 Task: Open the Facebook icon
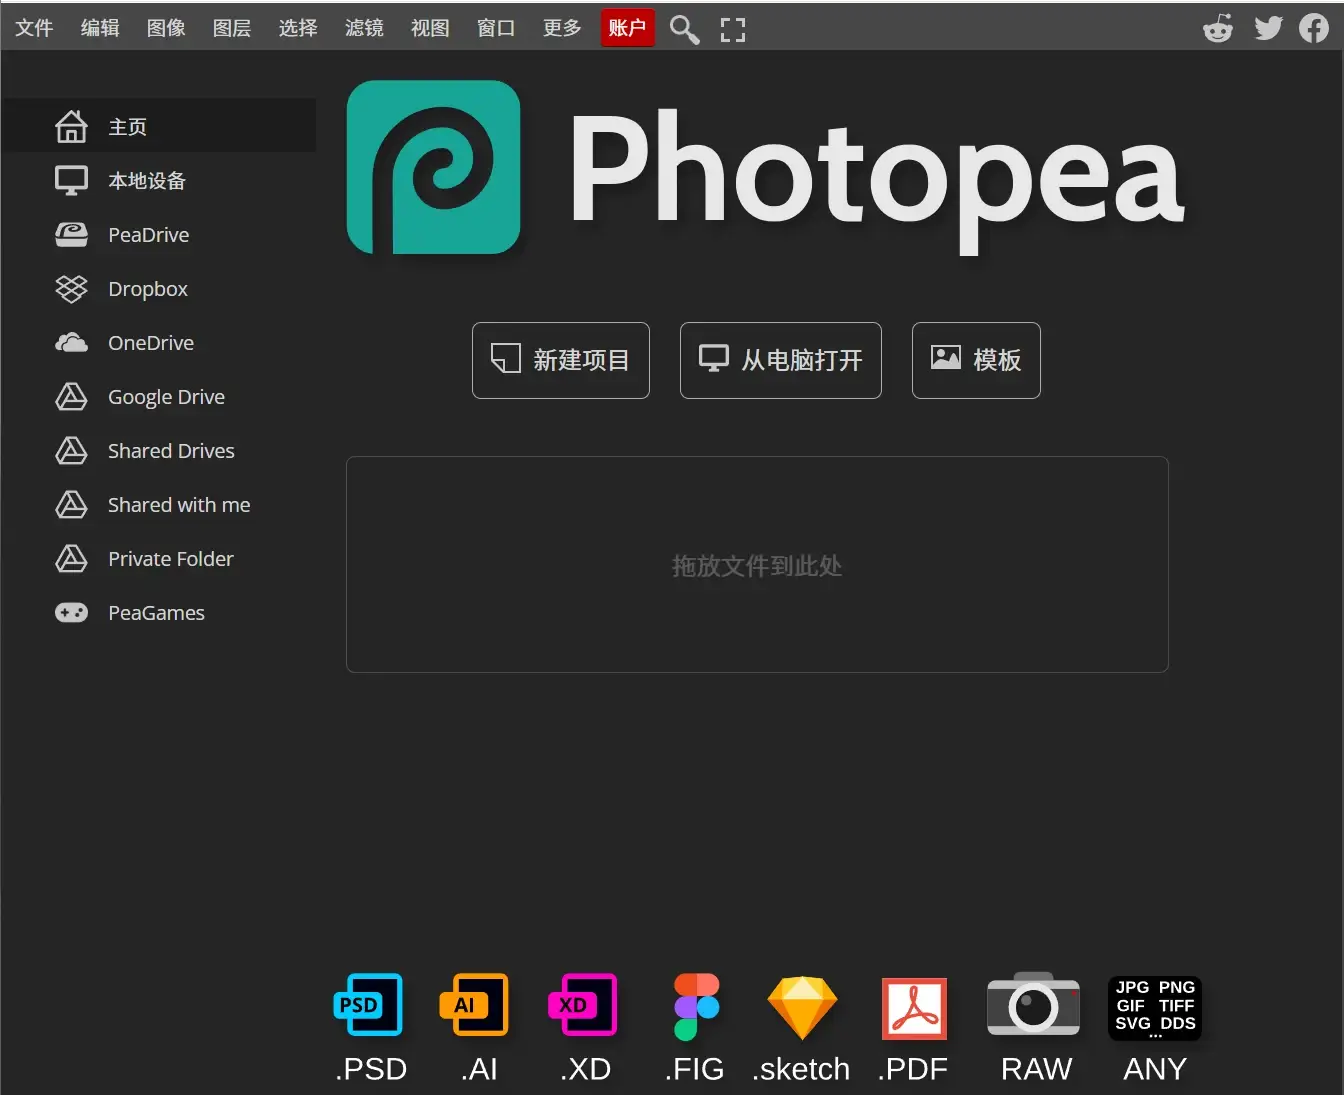tap(1314, 28)
